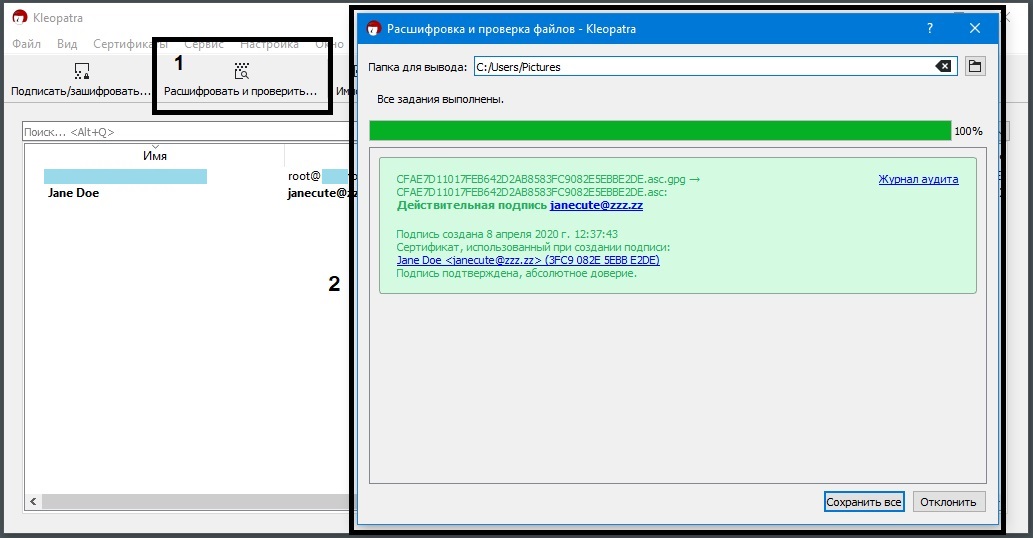Click the janecute@zzz.zz signature link

[596, 205]
